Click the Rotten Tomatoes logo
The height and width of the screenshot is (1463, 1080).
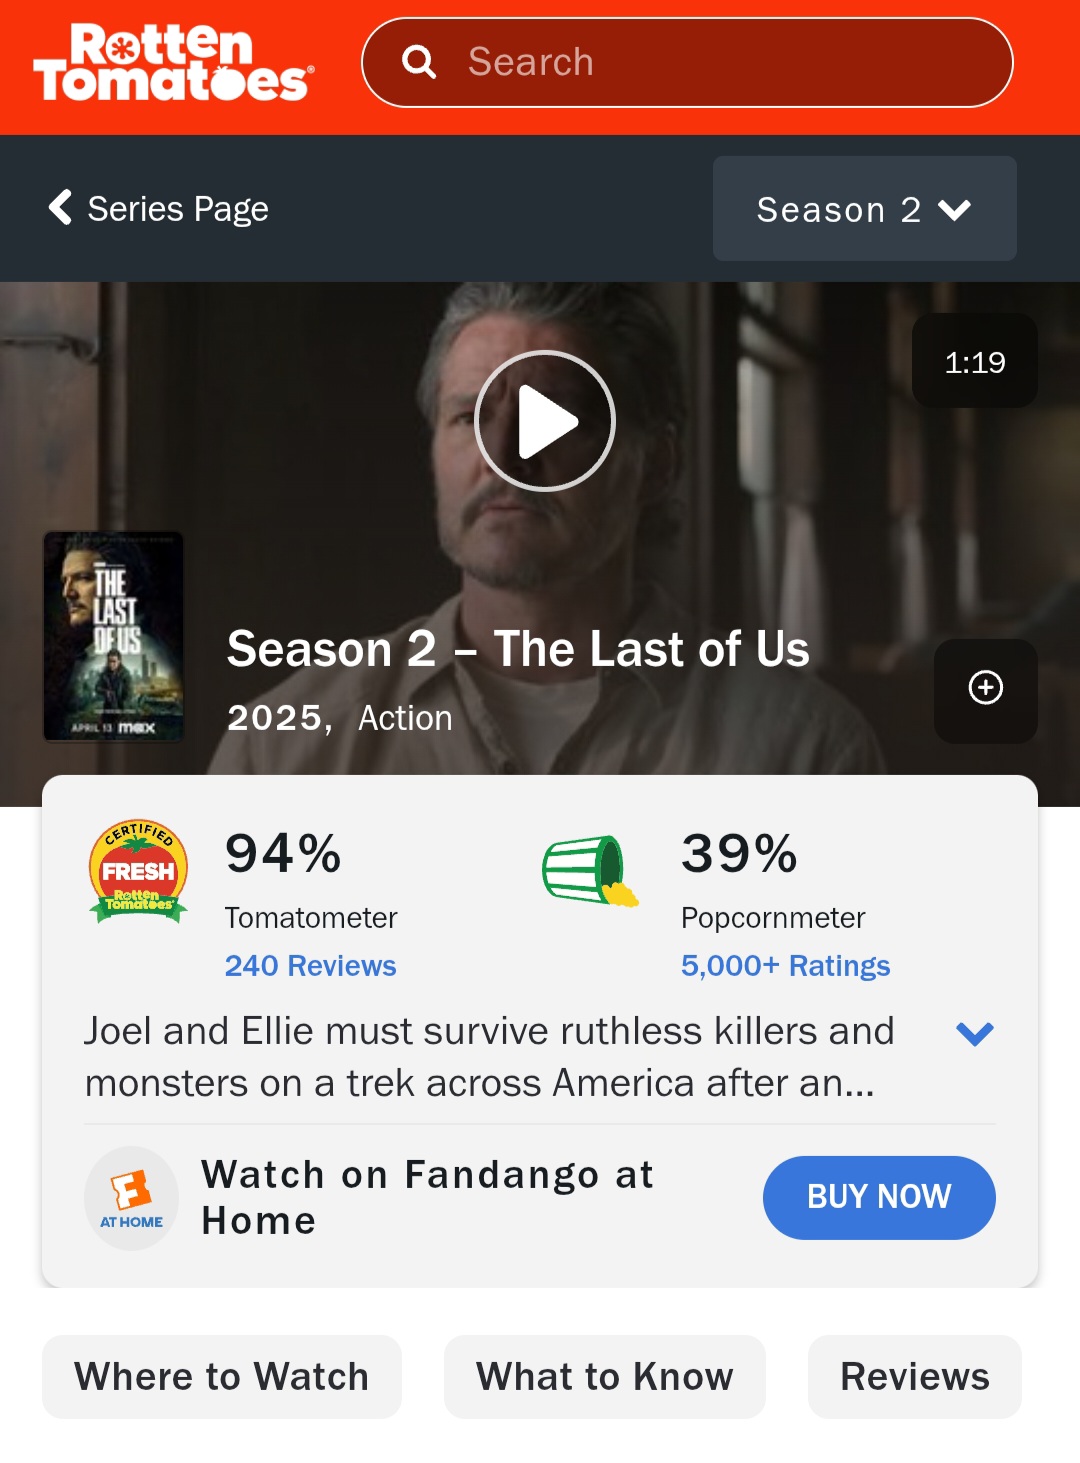click(x=174, y=63)
